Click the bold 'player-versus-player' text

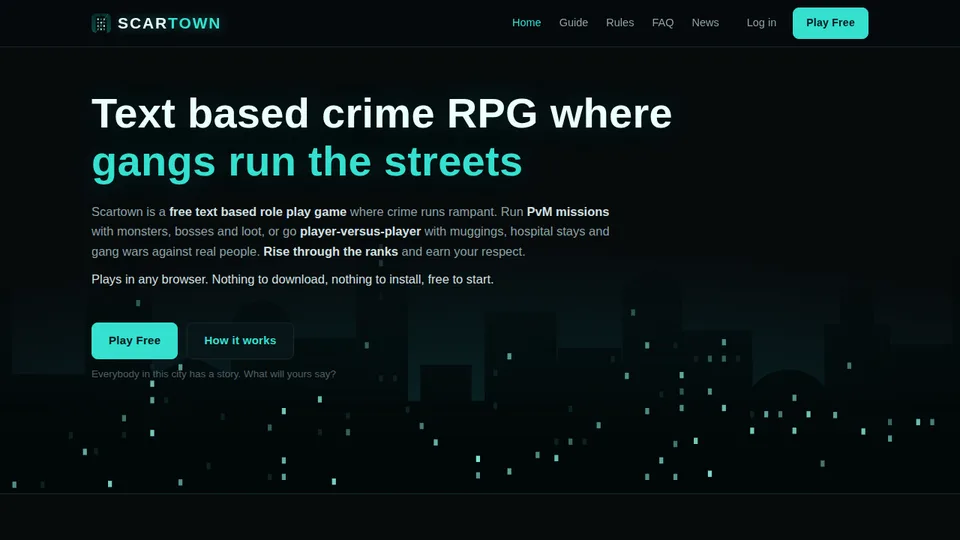tap(361, 231)
